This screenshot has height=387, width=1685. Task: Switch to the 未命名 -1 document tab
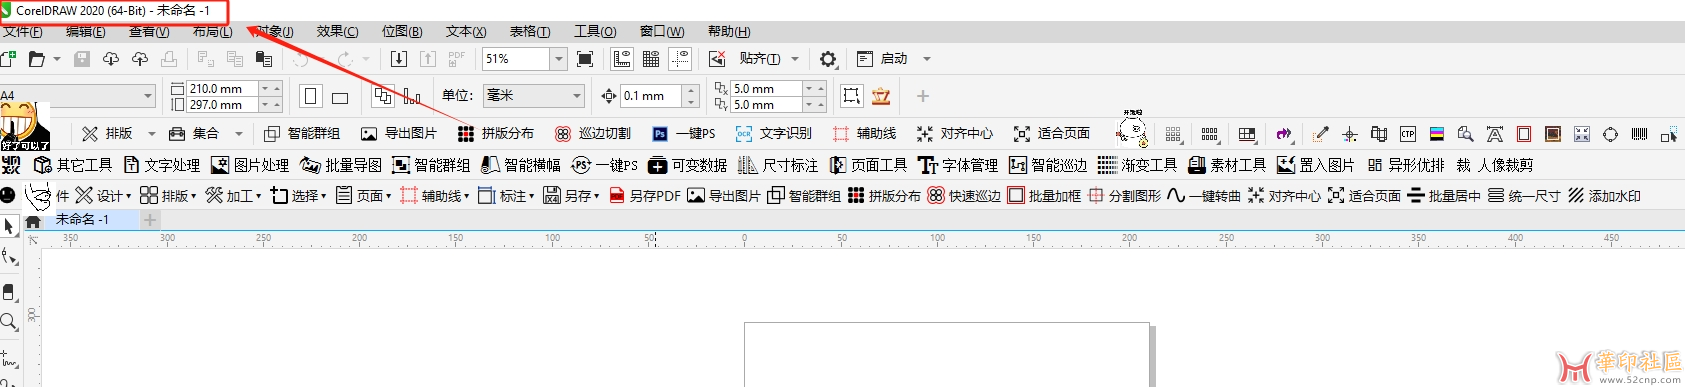click(82, 219)
